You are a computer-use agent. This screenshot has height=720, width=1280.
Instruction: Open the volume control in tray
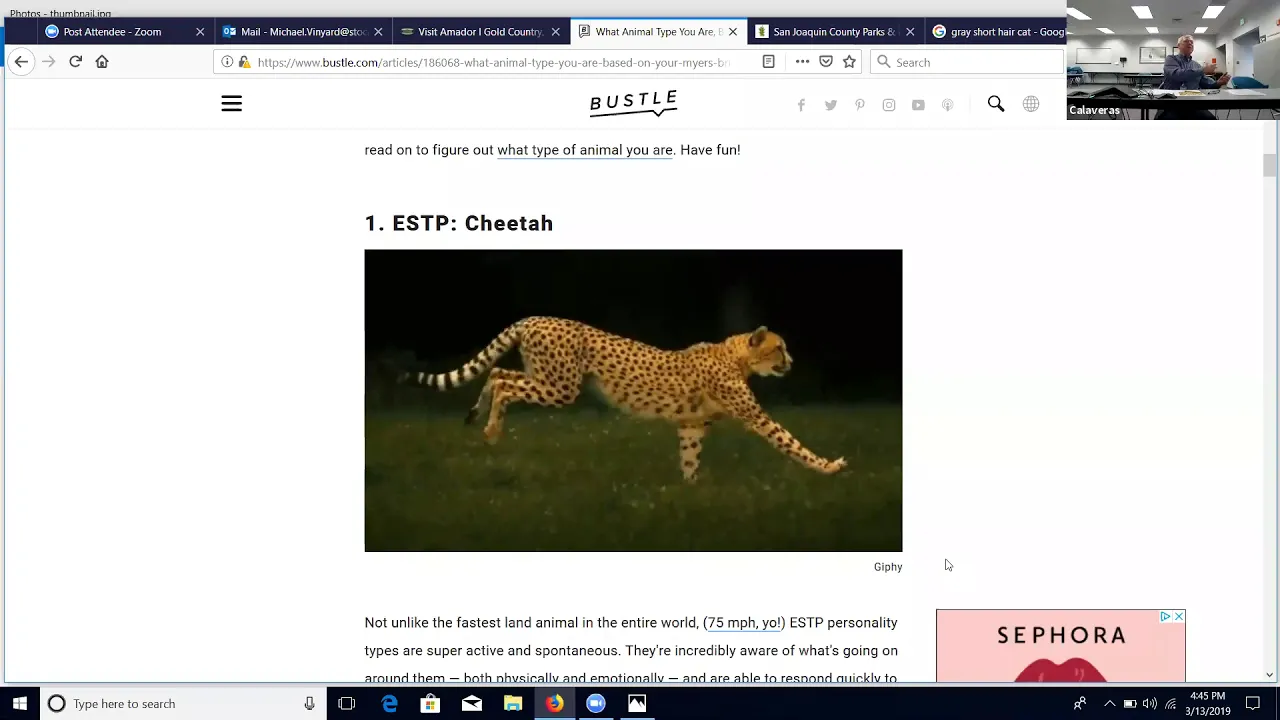coord(1150,704)
